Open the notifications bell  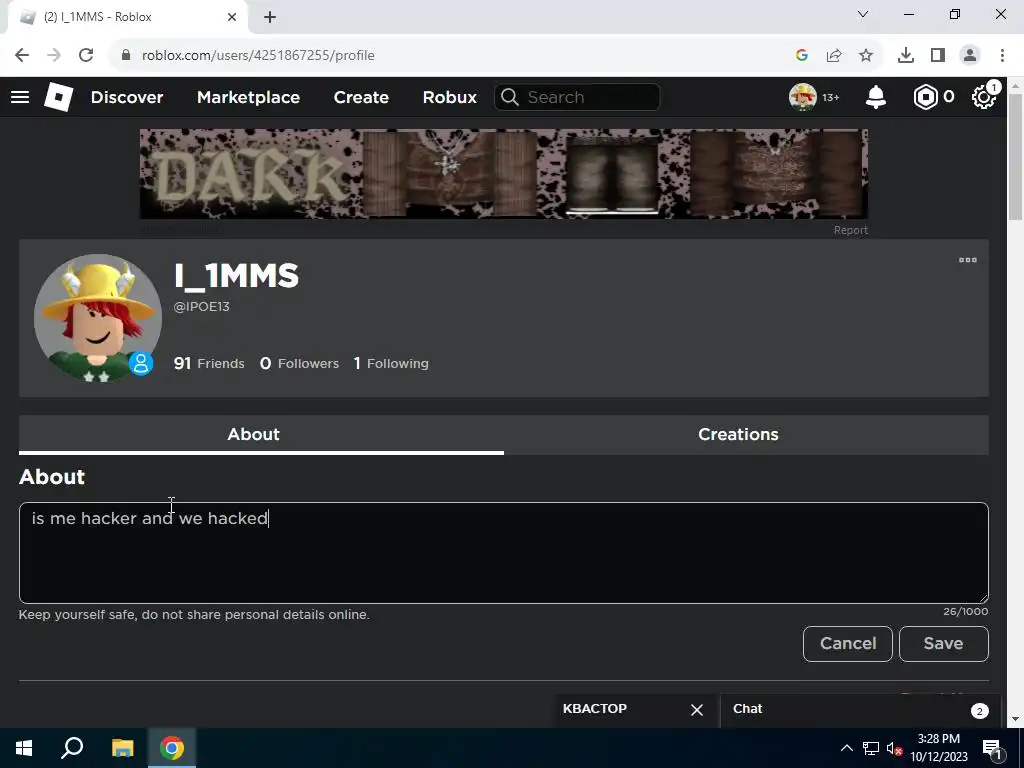876,97
